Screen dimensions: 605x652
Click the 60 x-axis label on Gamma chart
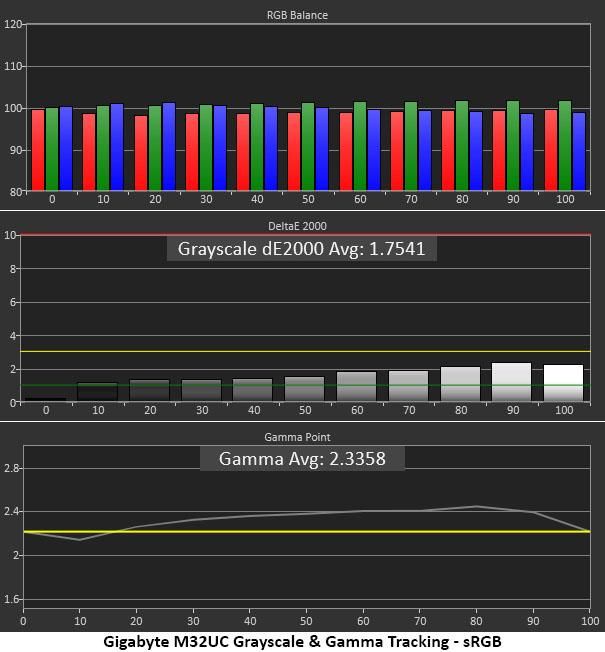coord(363,621)
